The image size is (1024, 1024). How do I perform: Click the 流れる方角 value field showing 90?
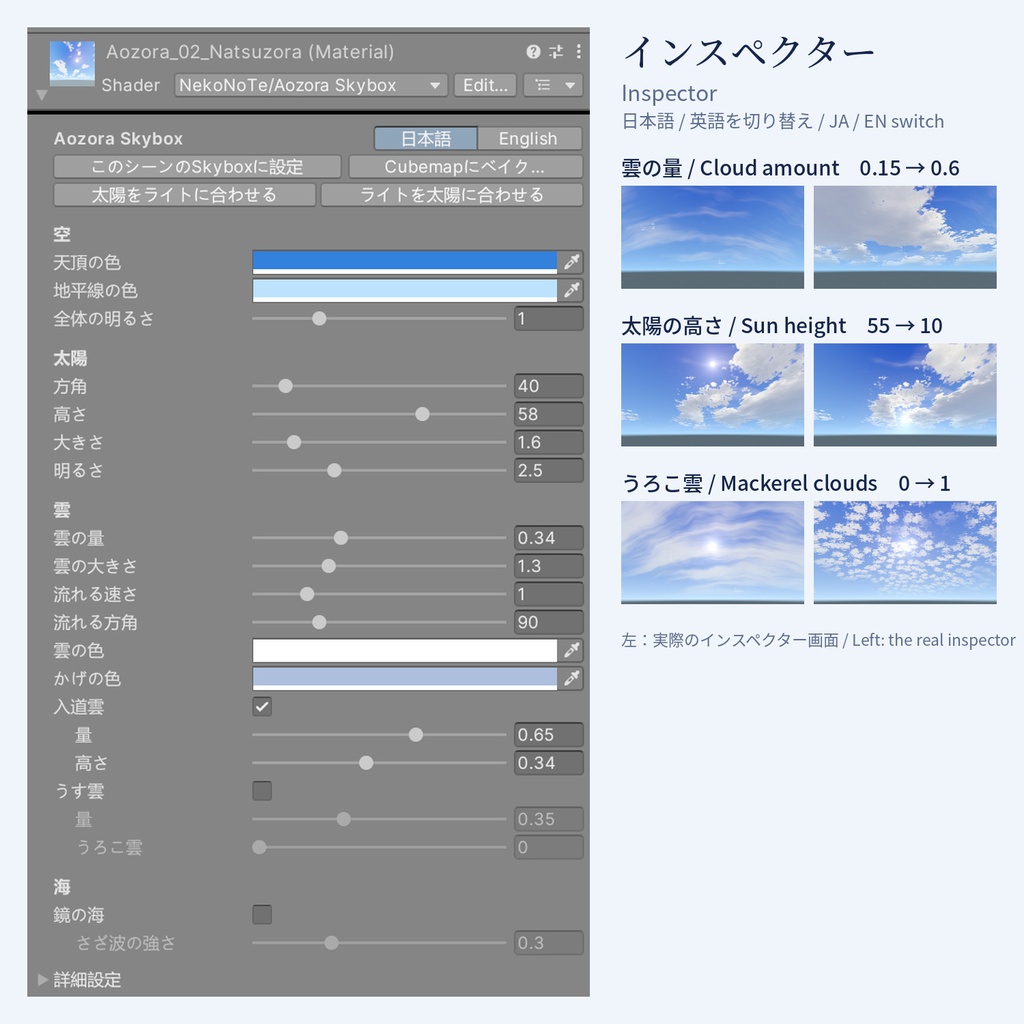(x=549, y=622)
